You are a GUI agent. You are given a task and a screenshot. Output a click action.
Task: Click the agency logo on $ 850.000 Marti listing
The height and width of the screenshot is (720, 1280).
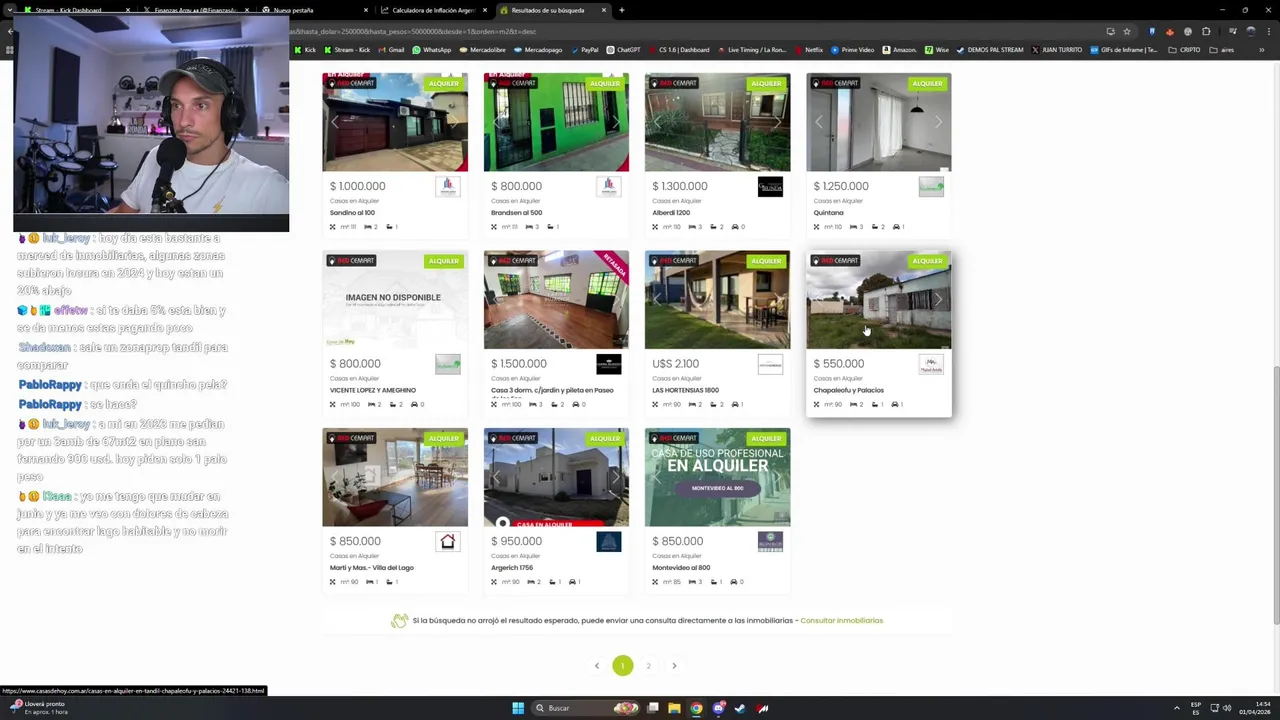click(448, 542)
